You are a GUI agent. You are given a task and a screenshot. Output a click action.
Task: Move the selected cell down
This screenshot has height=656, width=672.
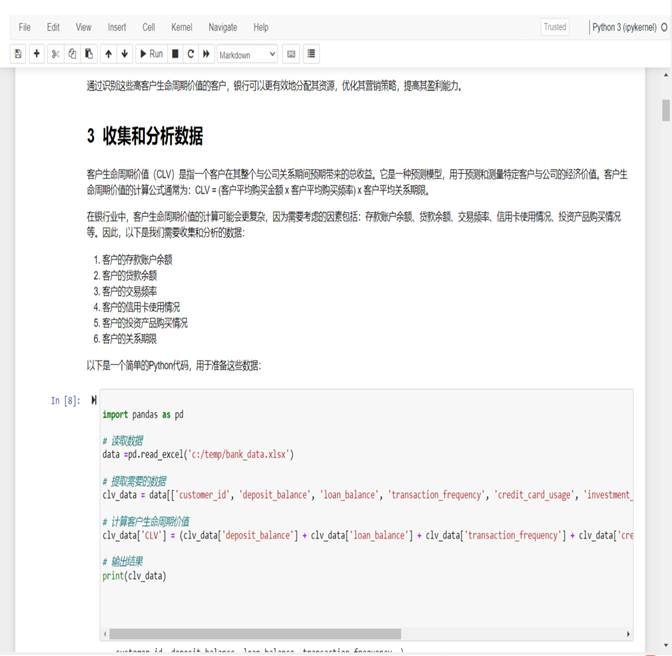pyautogui.click(x=125, y=54)
